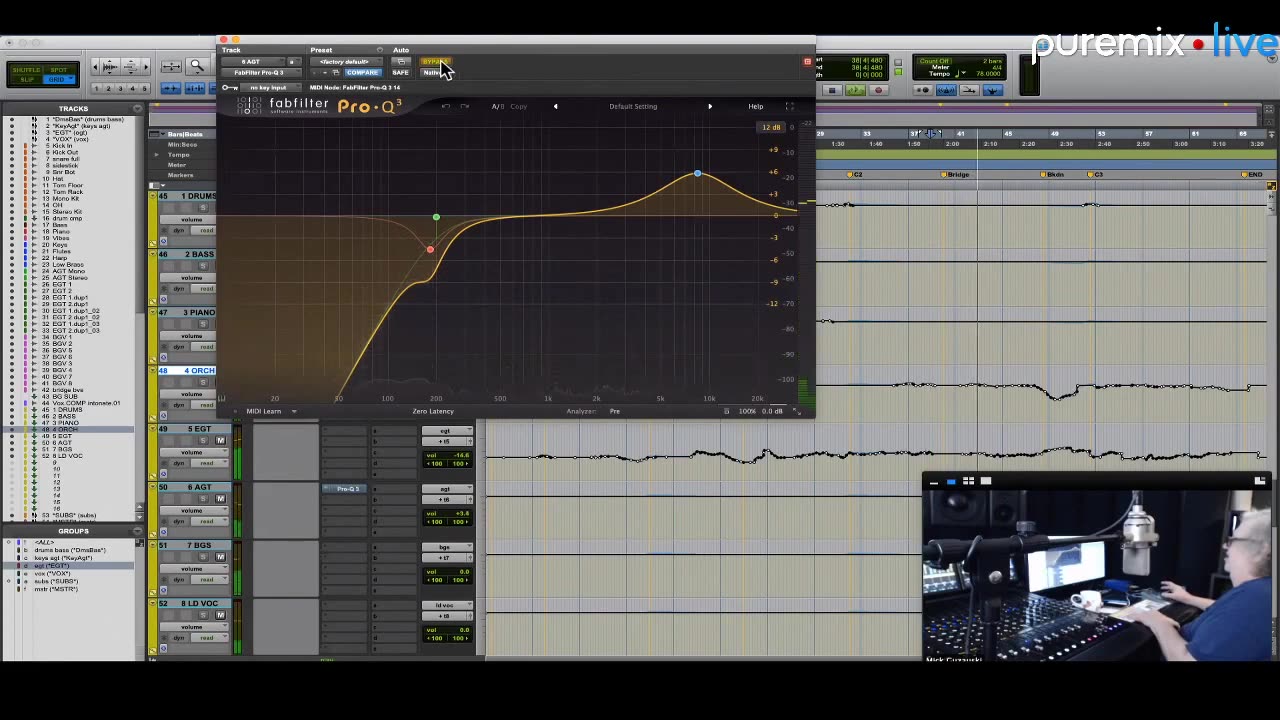
Task: Select the Meter ruler
Action: tap(177, 165)
